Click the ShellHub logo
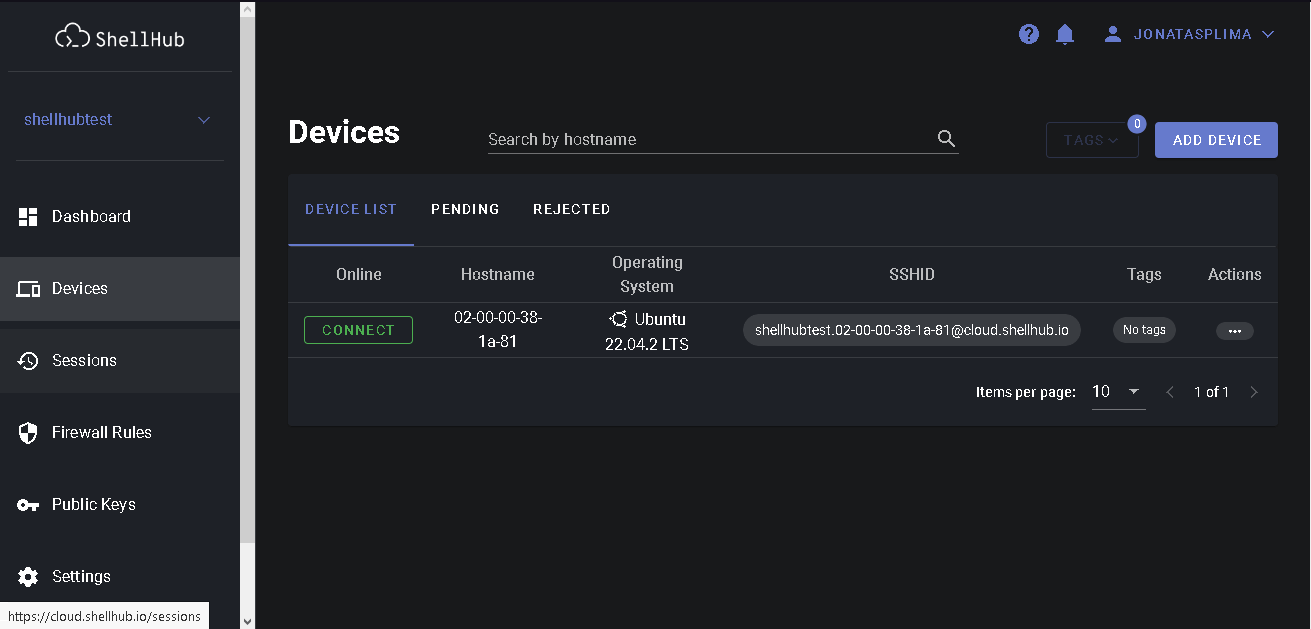1311x629 pixels. pos(120,38)
